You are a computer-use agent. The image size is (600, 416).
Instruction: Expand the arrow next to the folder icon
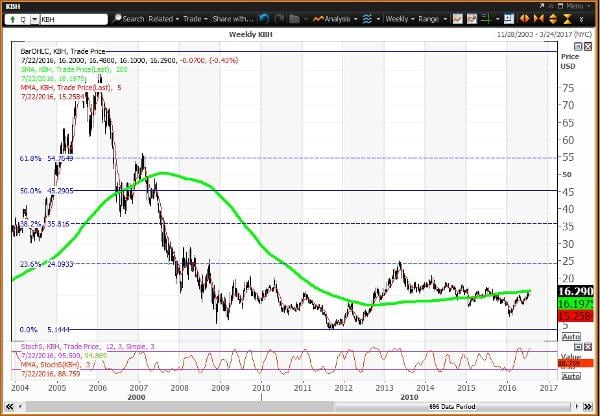[305, 19]
